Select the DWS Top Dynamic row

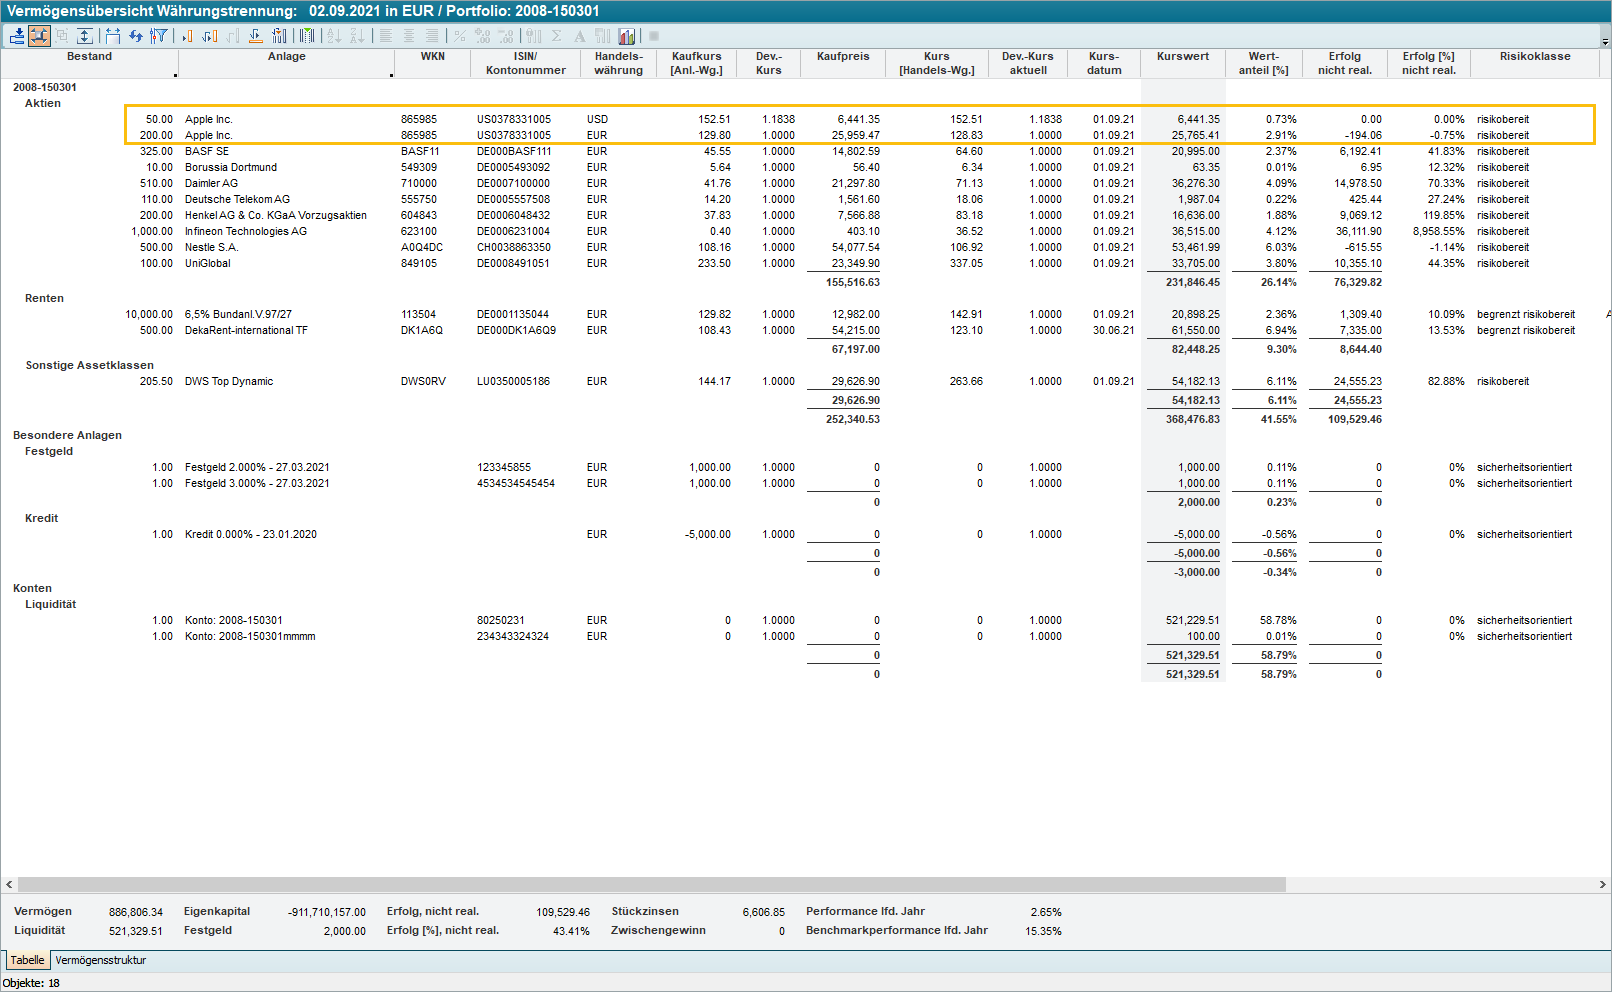(228, 381)
